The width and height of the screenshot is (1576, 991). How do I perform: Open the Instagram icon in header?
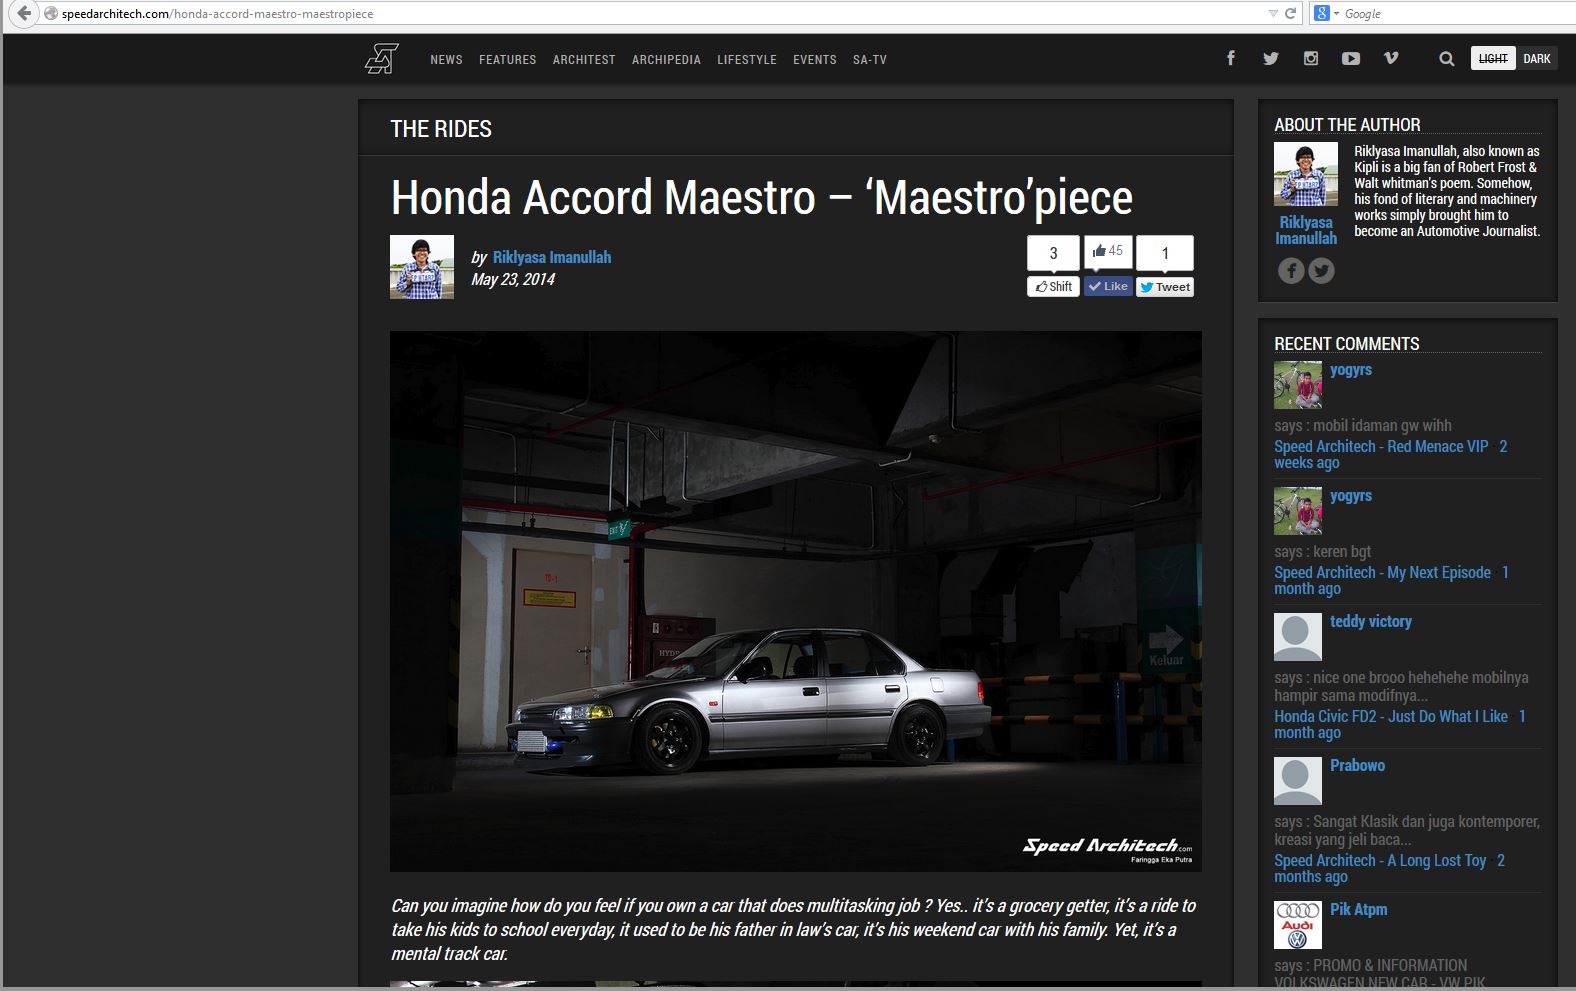1311,59
